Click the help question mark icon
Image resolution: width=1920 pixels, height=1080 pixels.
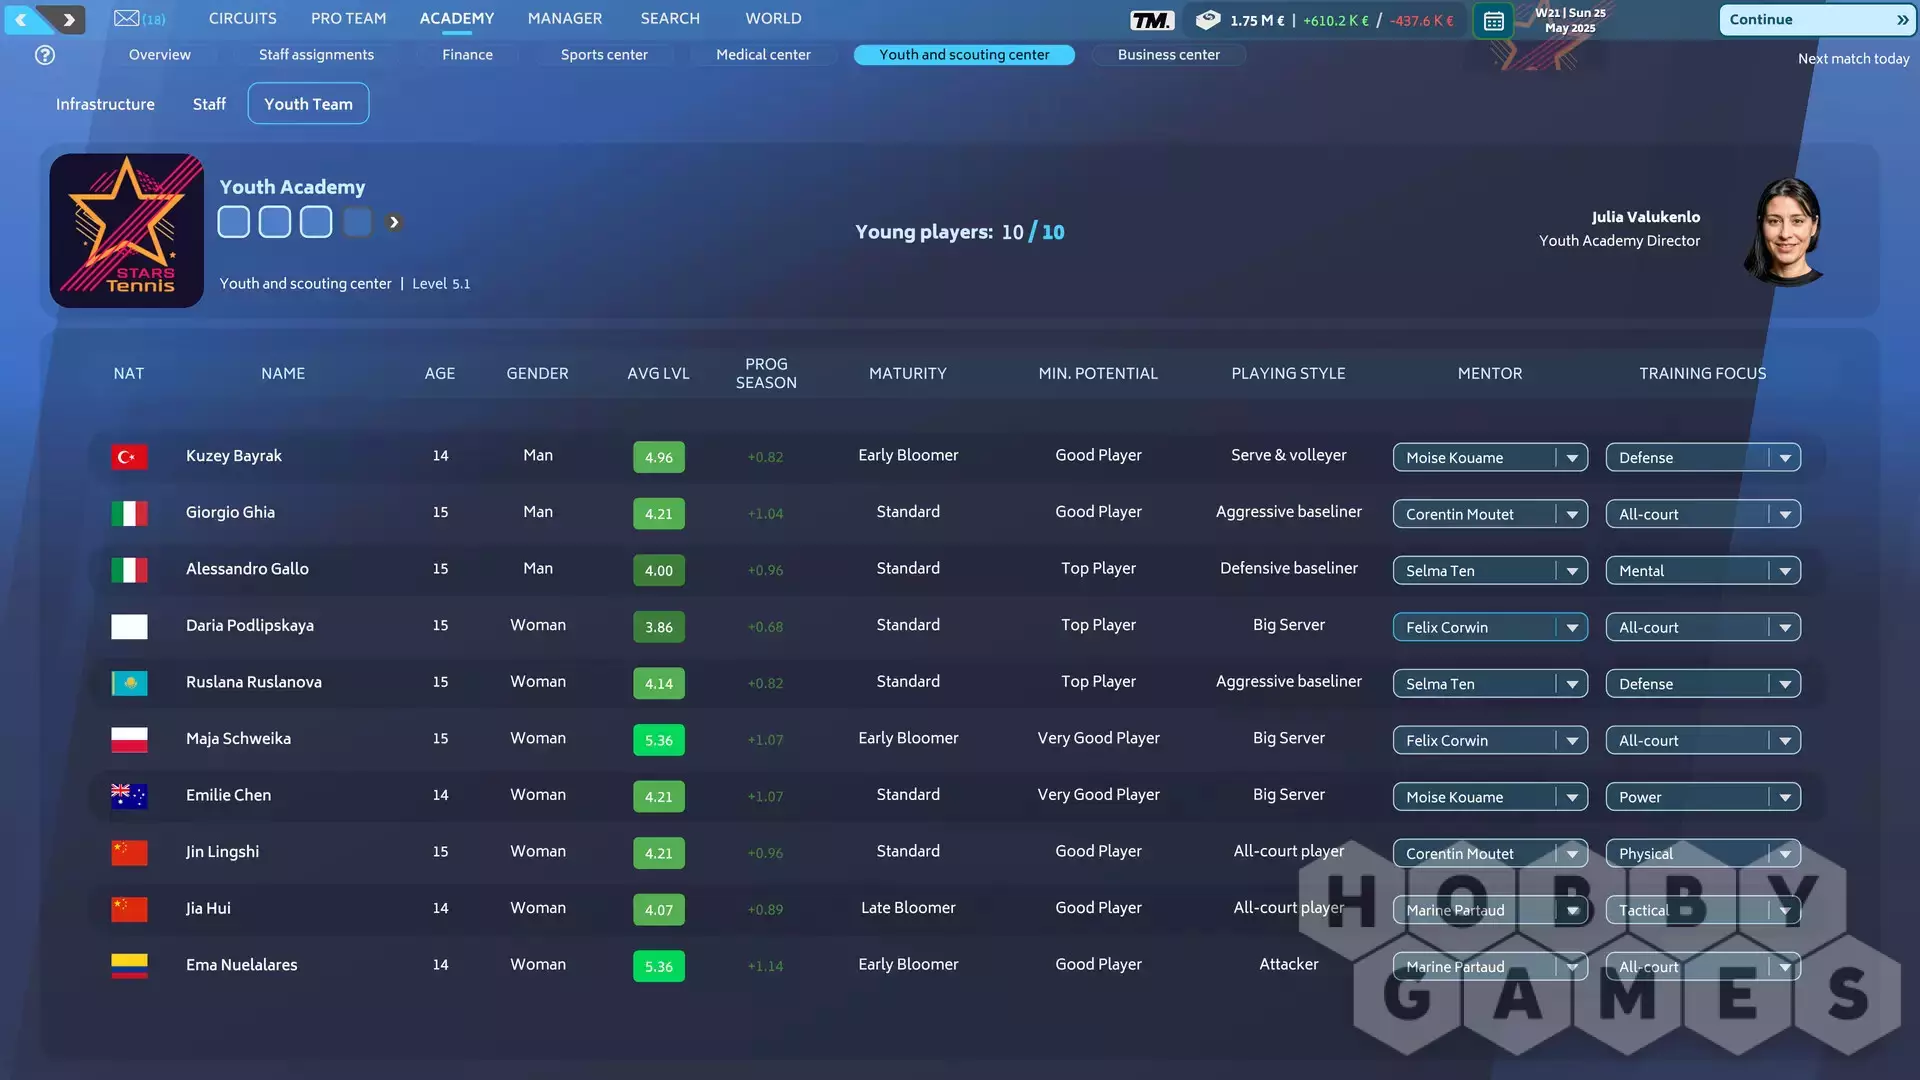[45, 55]
